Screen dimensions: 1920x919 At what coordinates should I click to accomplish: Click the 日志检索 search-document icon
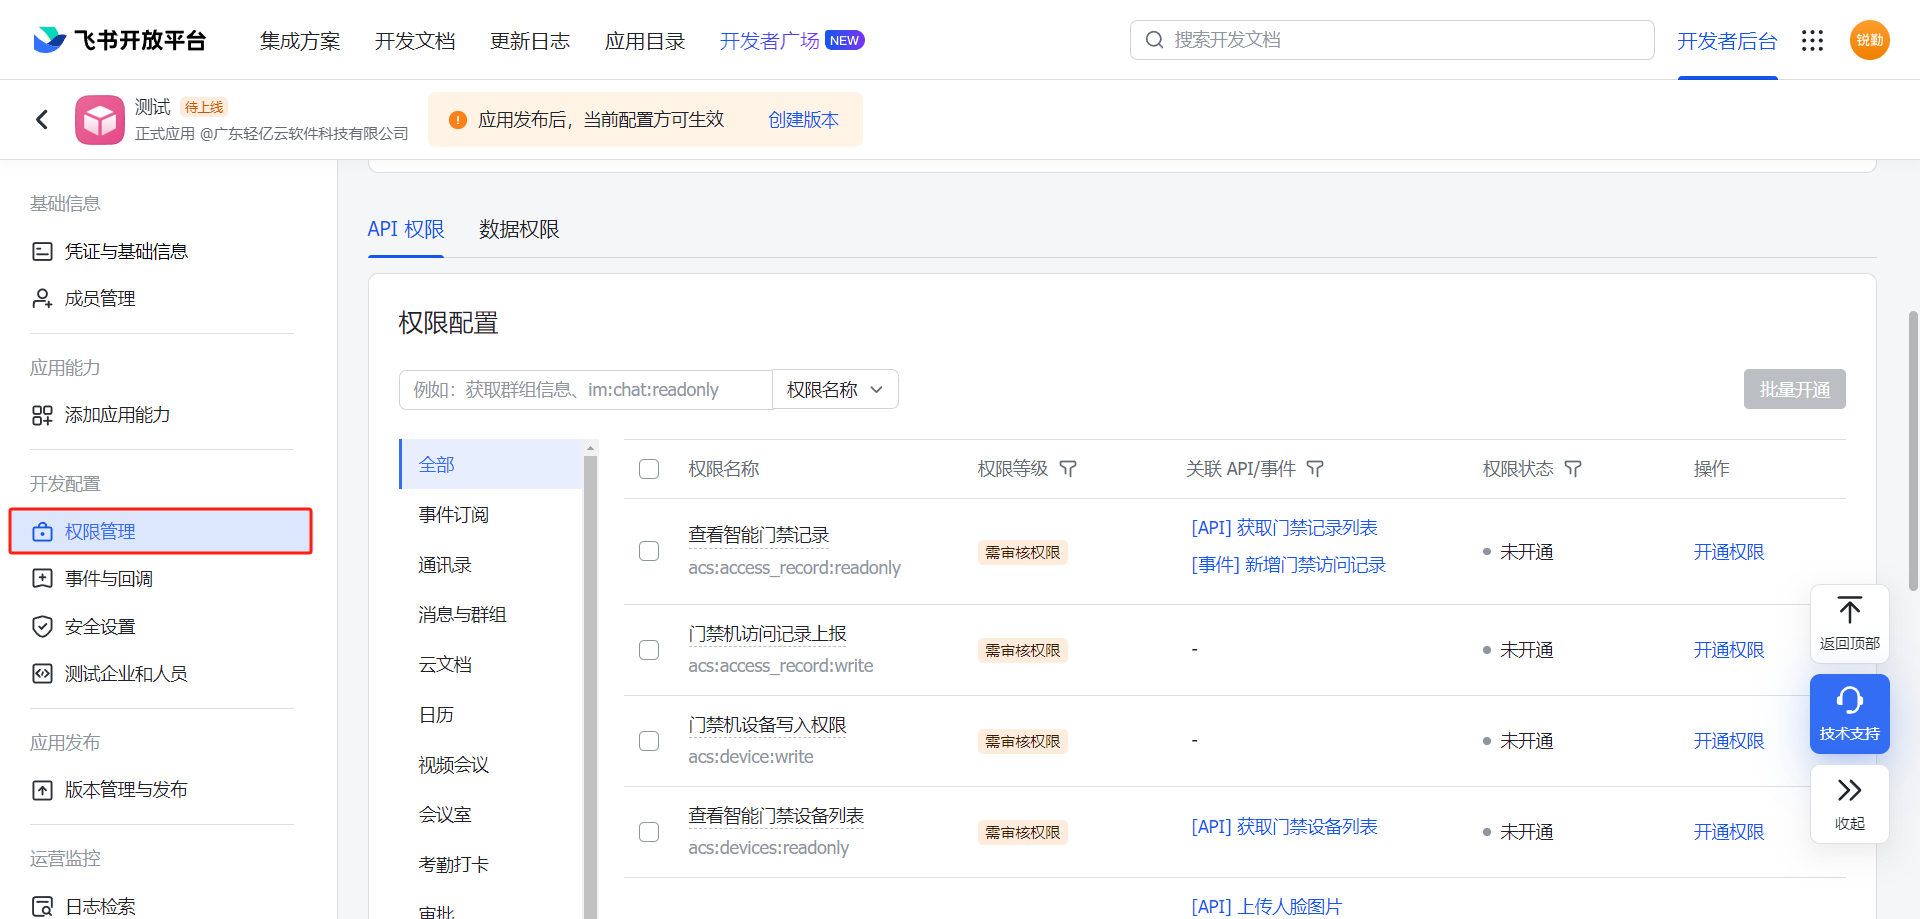coord(42,907)
